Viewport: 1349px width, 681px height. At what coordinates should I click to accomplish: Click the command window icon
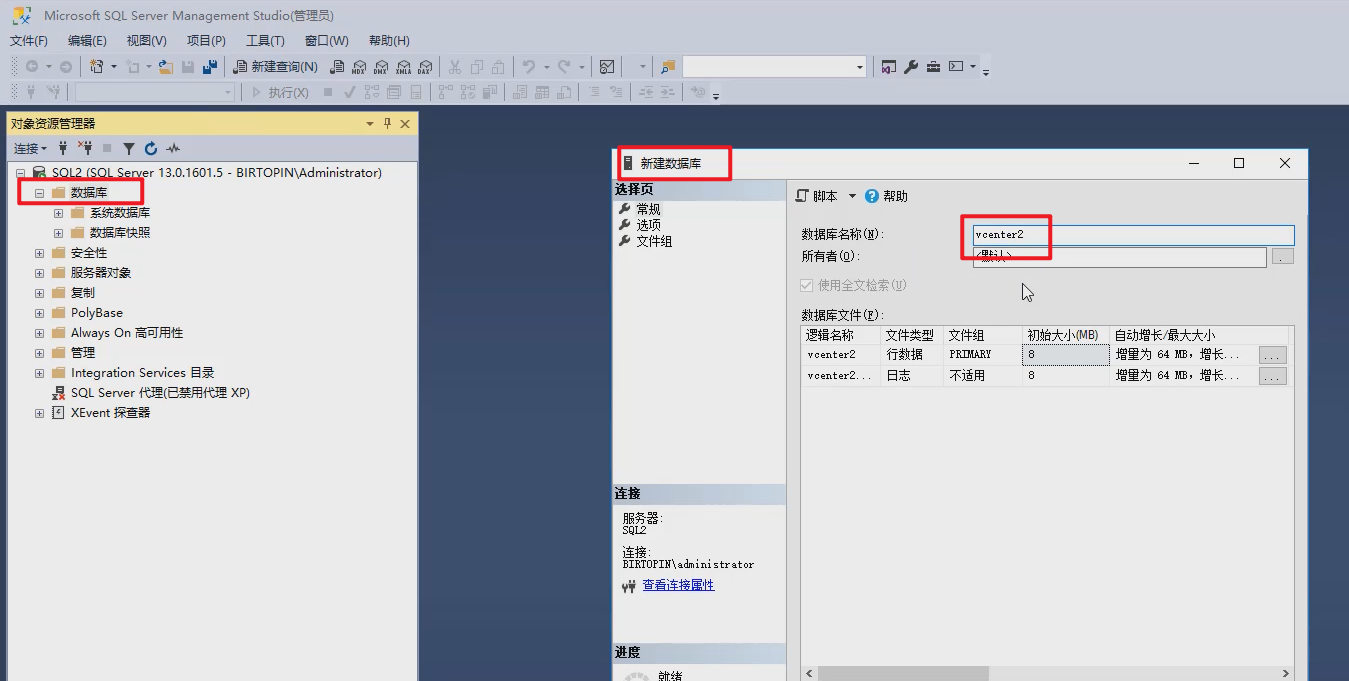coord(956,67)
